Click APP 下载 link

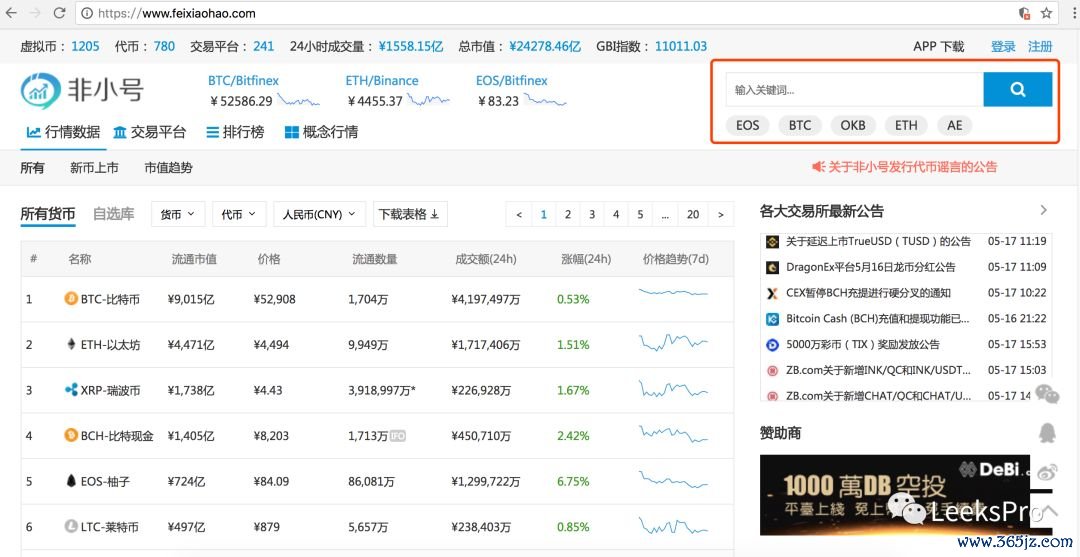(938, 47)
